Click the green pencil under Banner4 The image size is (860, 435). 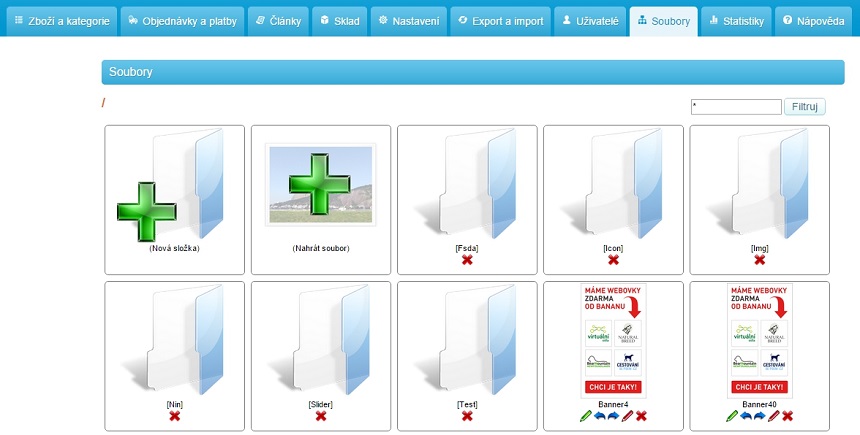586,416
